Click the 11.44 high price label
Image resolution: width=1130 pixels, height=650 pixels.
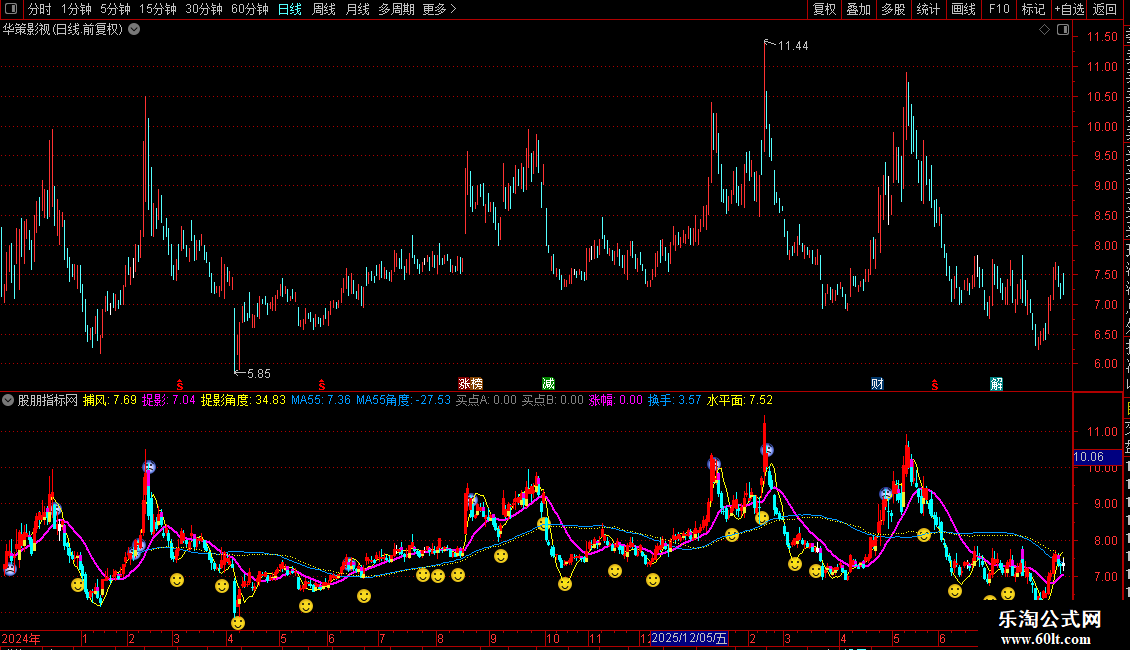click(x=793, y=46)
